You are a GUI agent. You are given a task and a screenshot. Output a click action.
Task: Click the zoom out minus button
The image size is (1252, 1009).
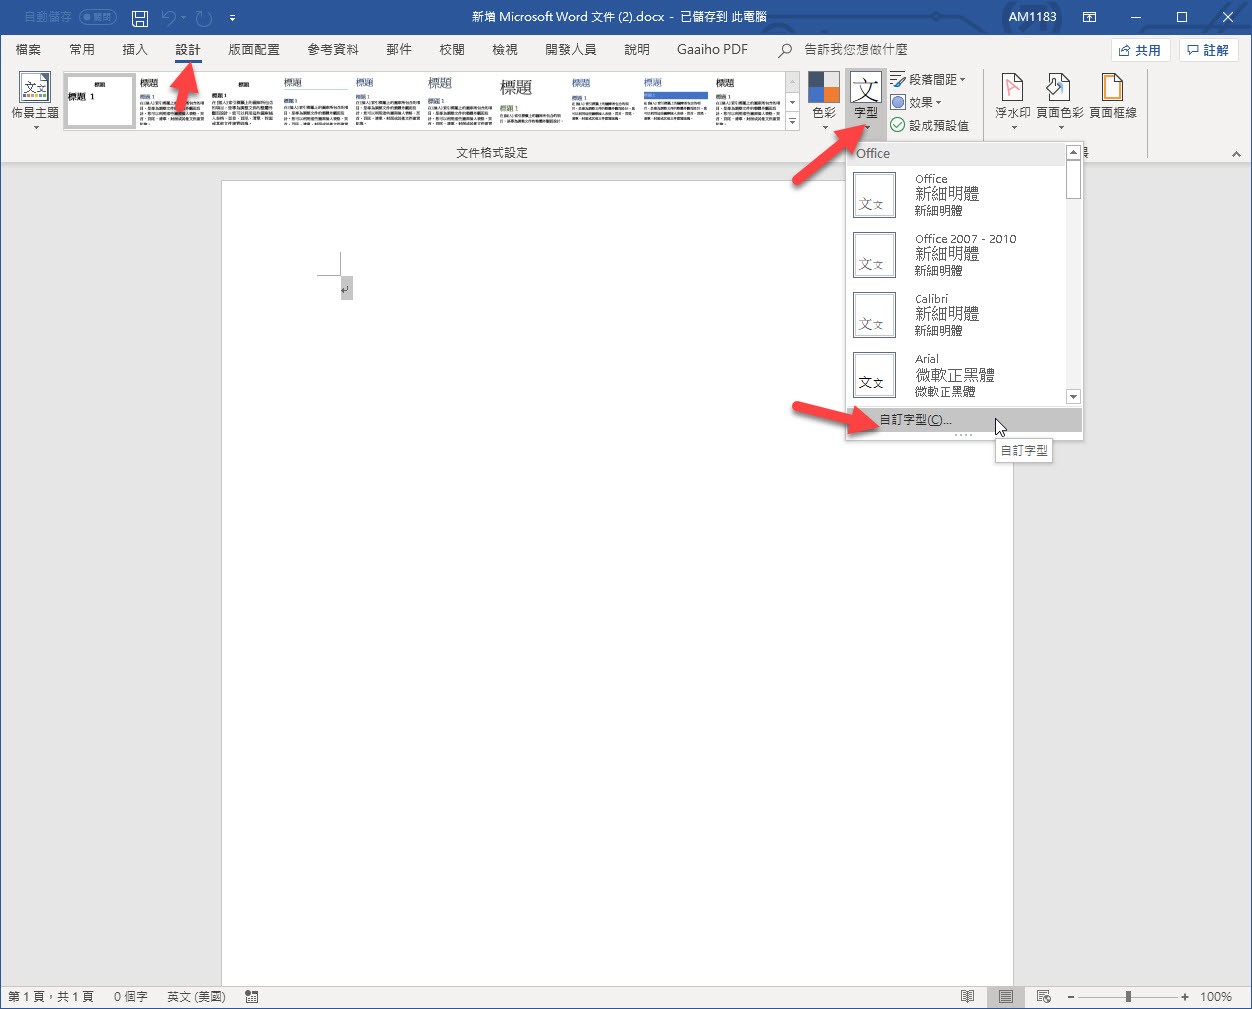1070,997
